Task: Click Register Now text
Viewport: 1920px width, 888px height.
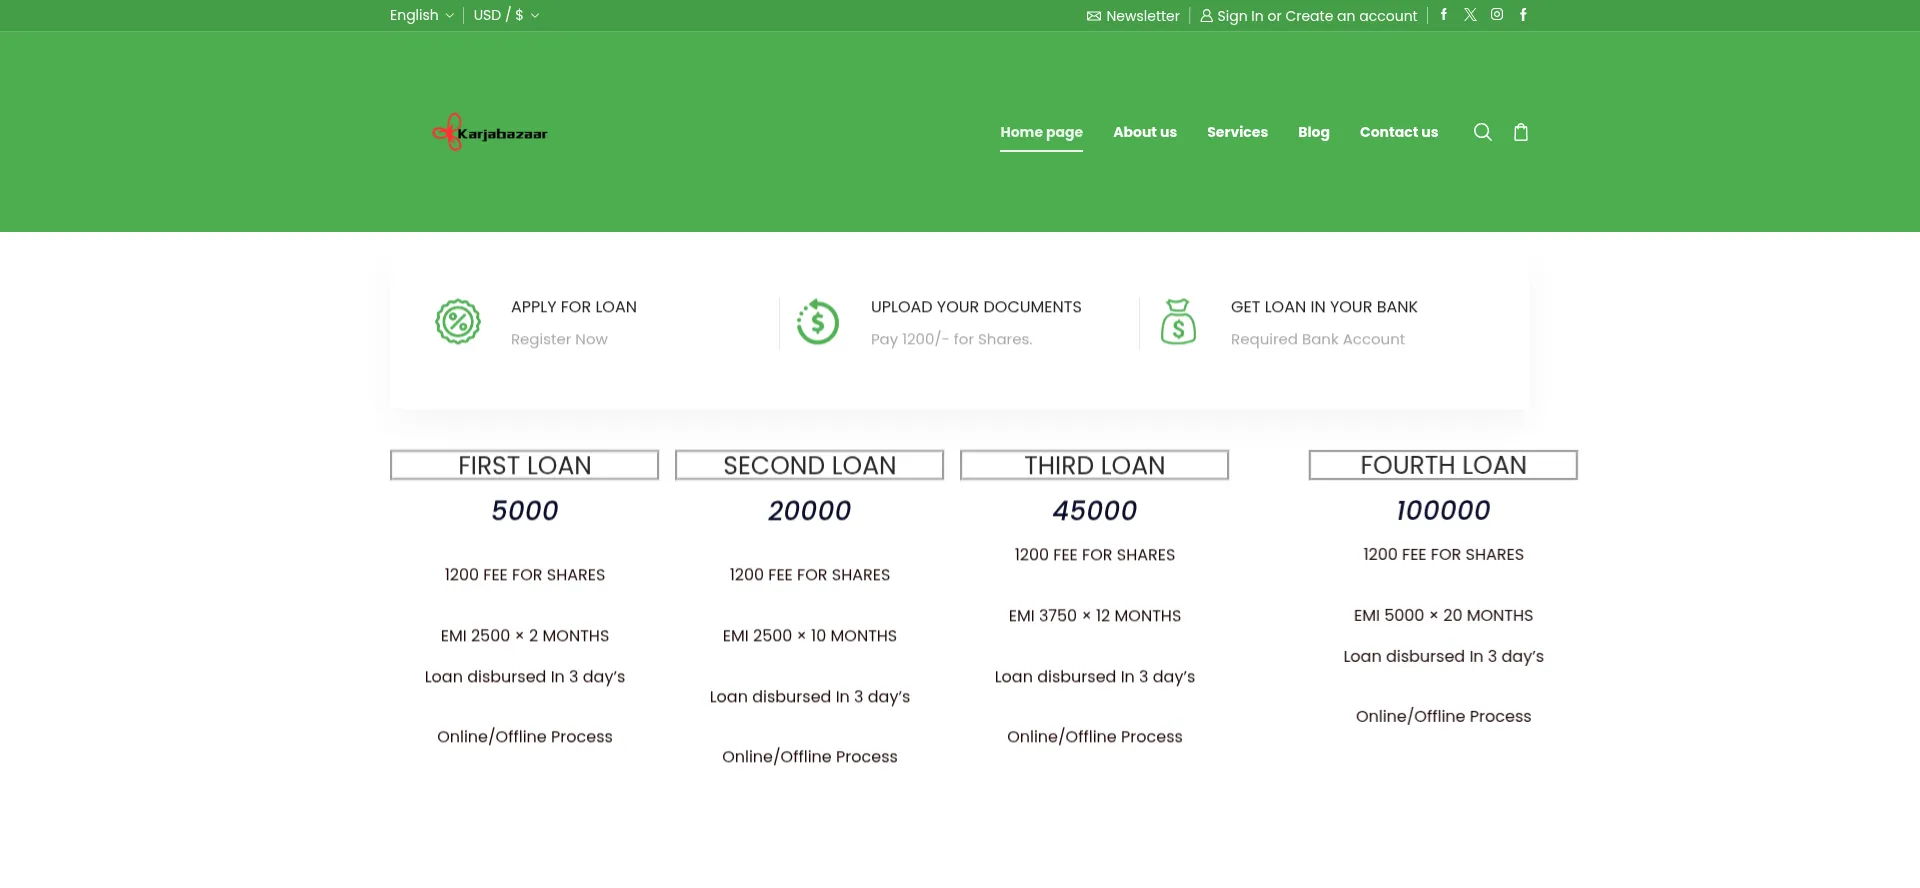Action: (x=559, y=339)
